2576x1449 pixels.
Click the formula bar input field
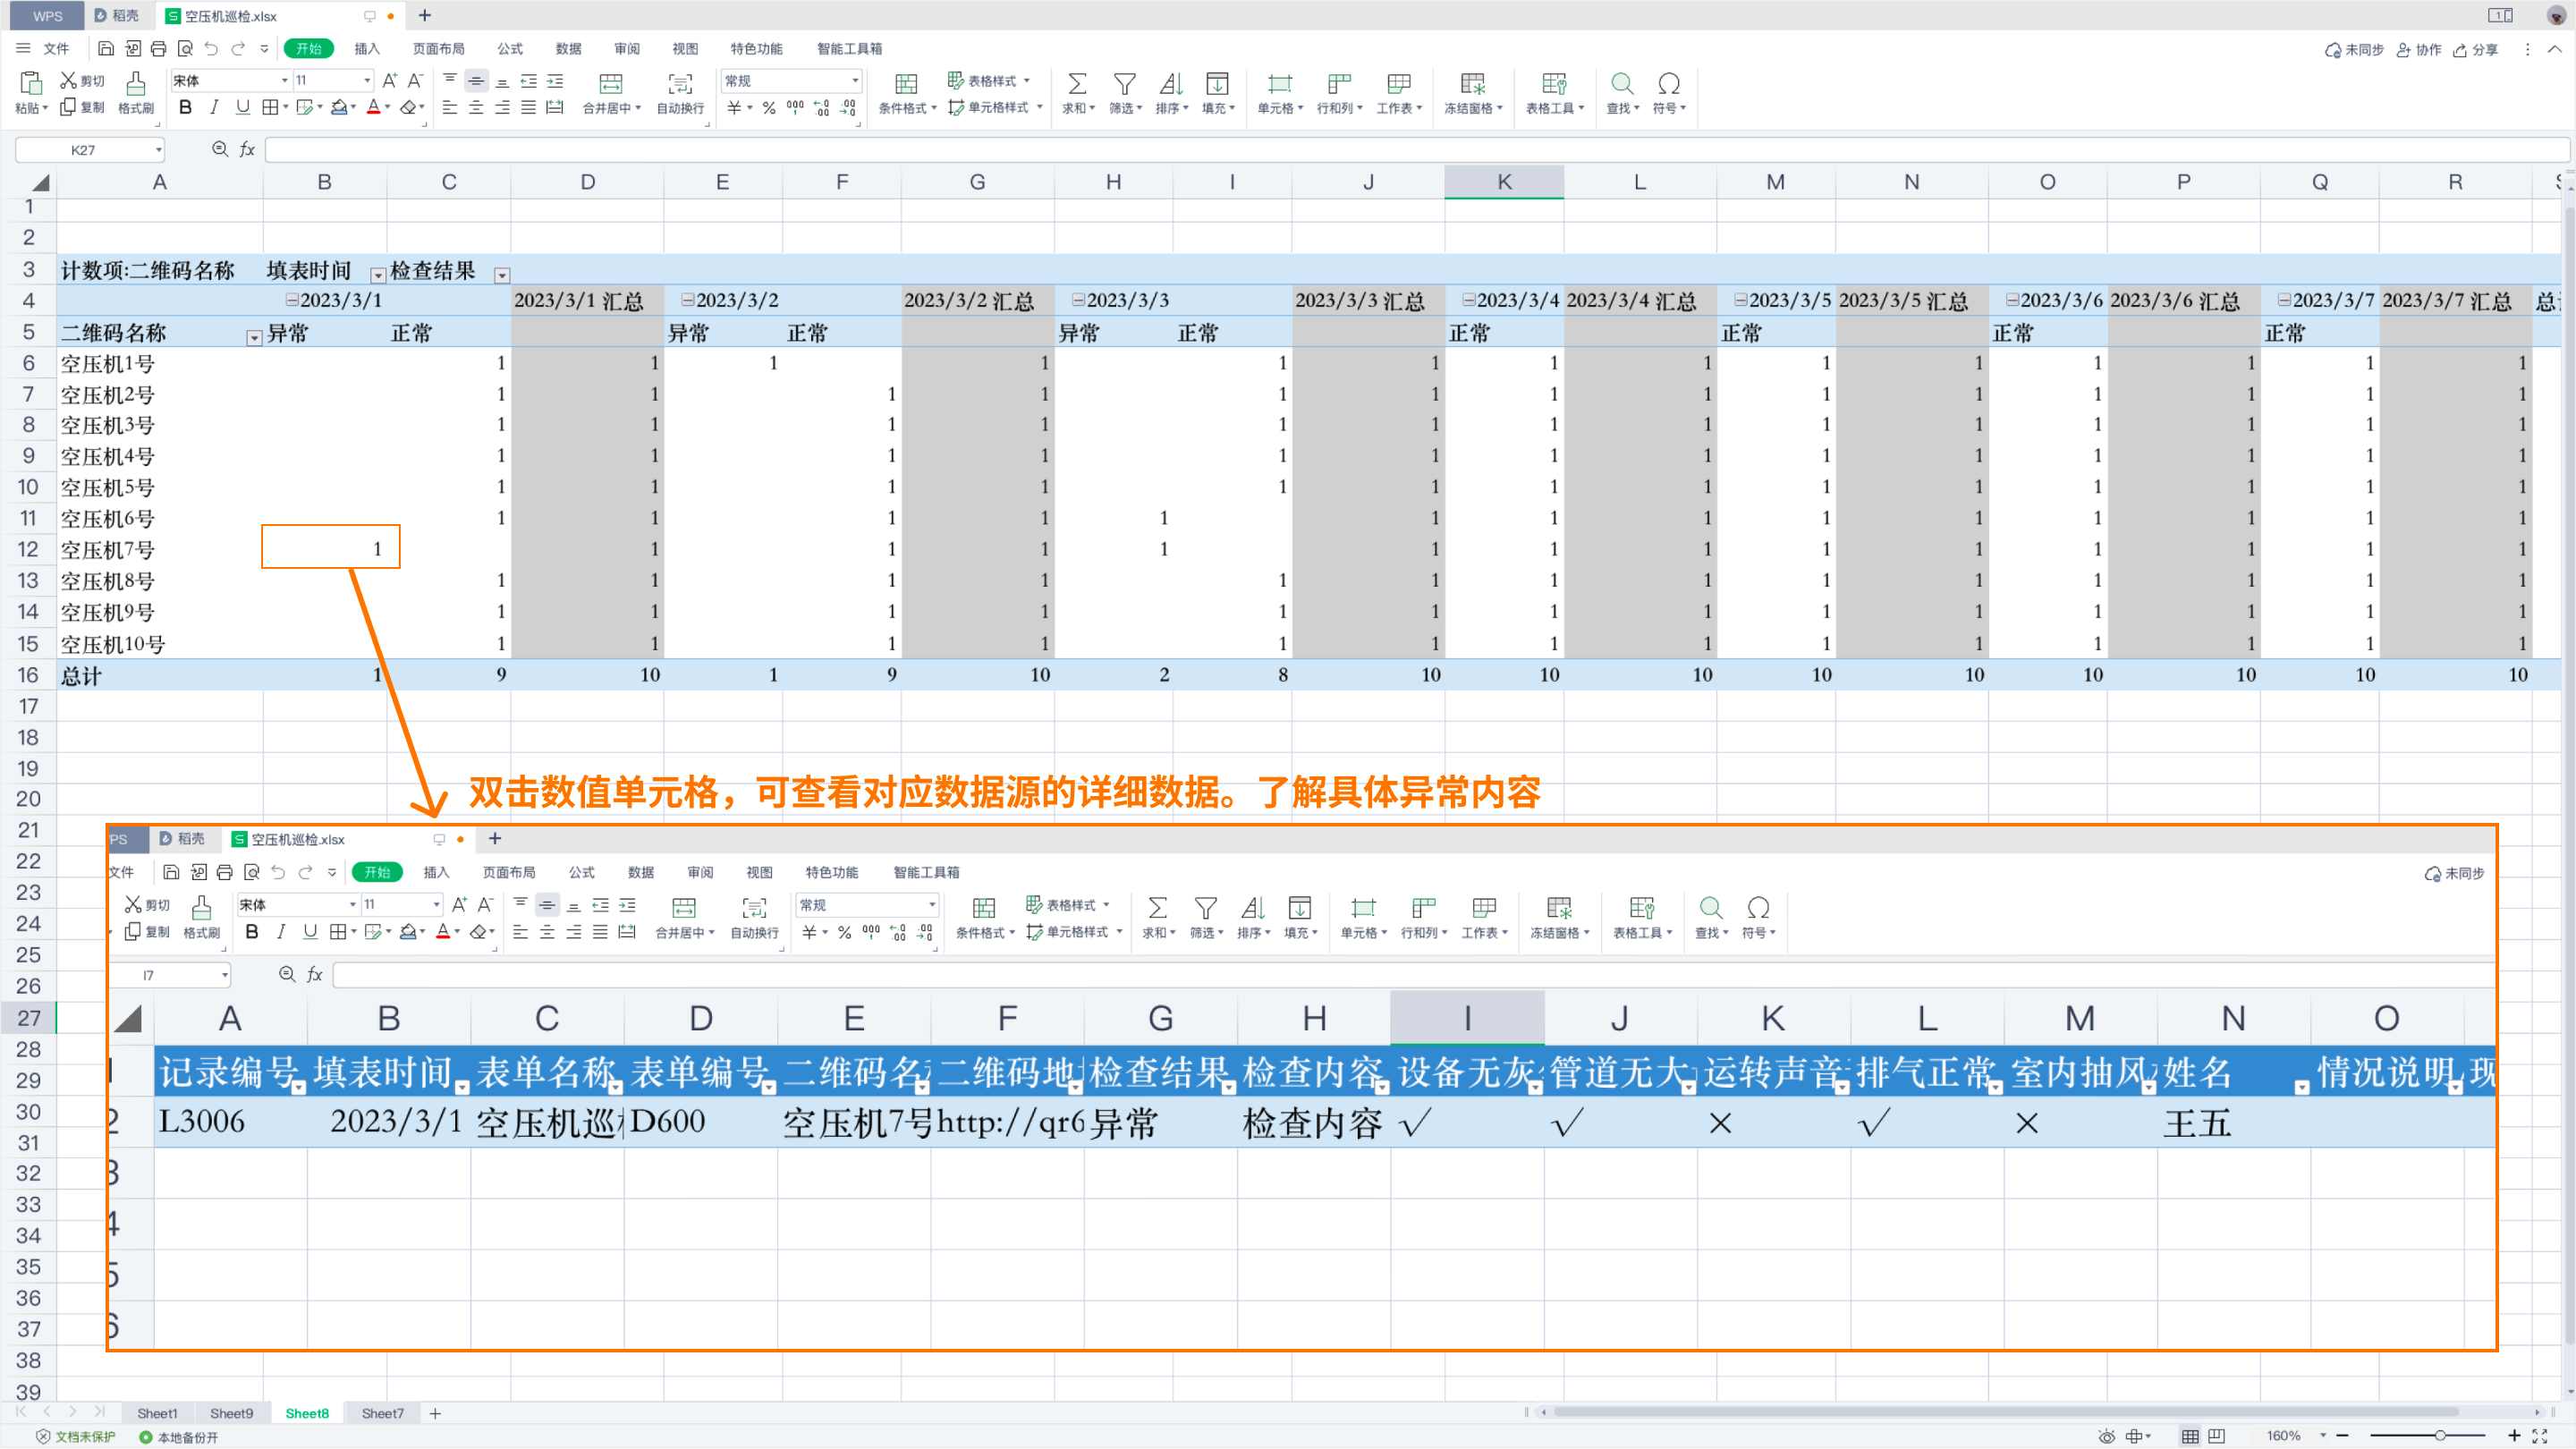1400,150
